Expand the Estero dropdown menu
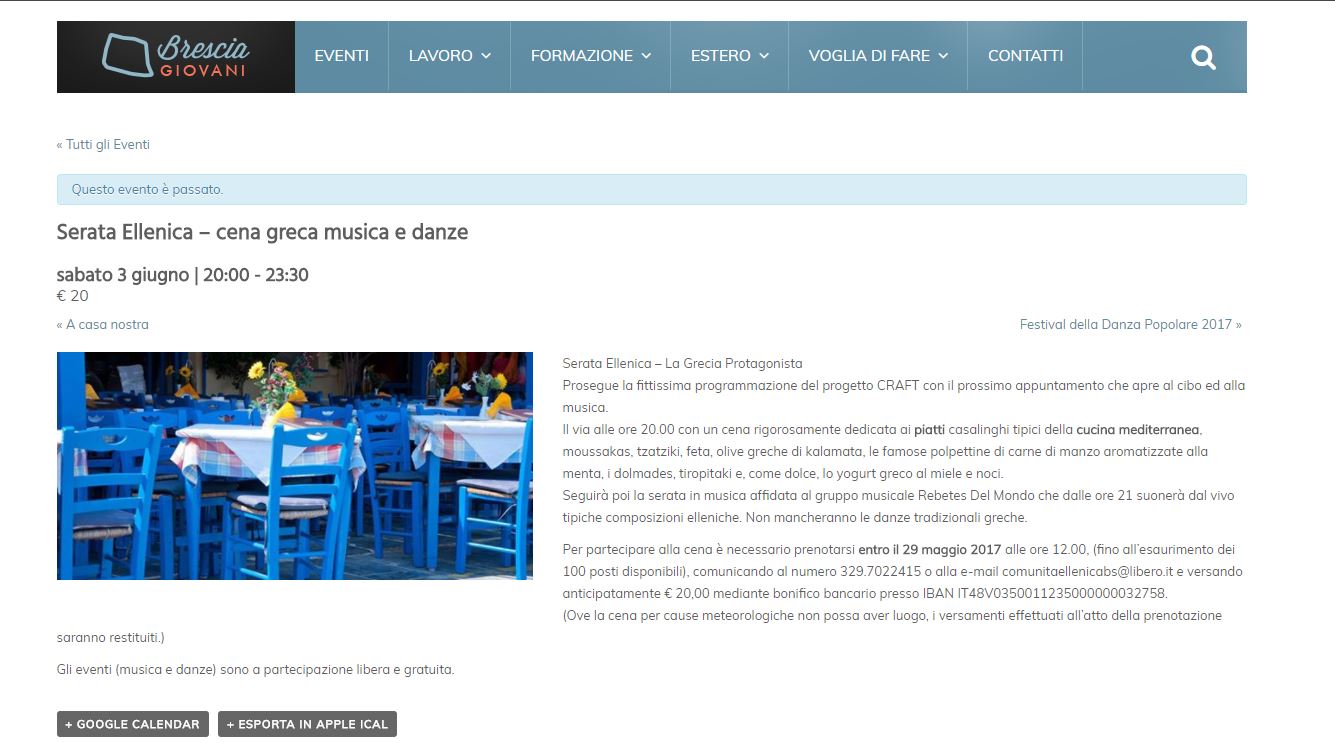This screenshot has width=1335, height=743. (730, 56)
